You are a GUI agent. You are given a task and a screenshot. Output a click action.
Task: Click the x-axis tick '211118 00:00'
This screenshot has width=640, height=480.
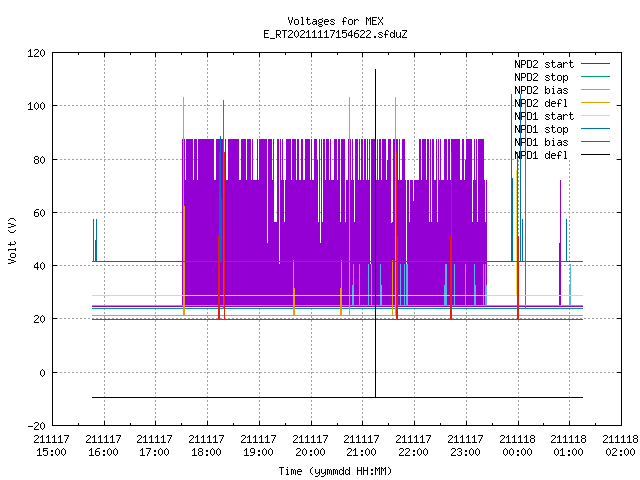click(517, 445)
